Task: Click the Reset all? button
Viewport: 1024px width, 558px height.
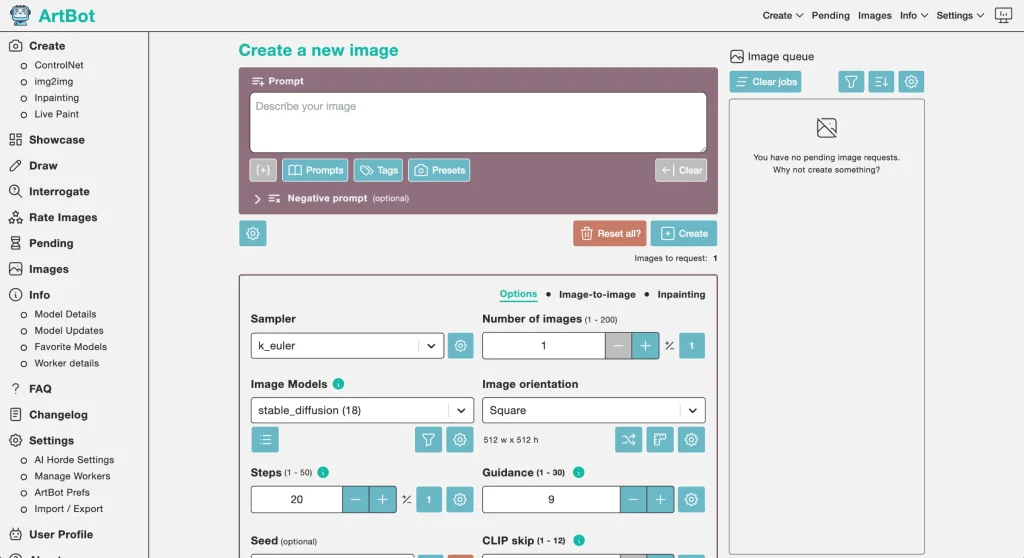Action: tap(610, 233)
